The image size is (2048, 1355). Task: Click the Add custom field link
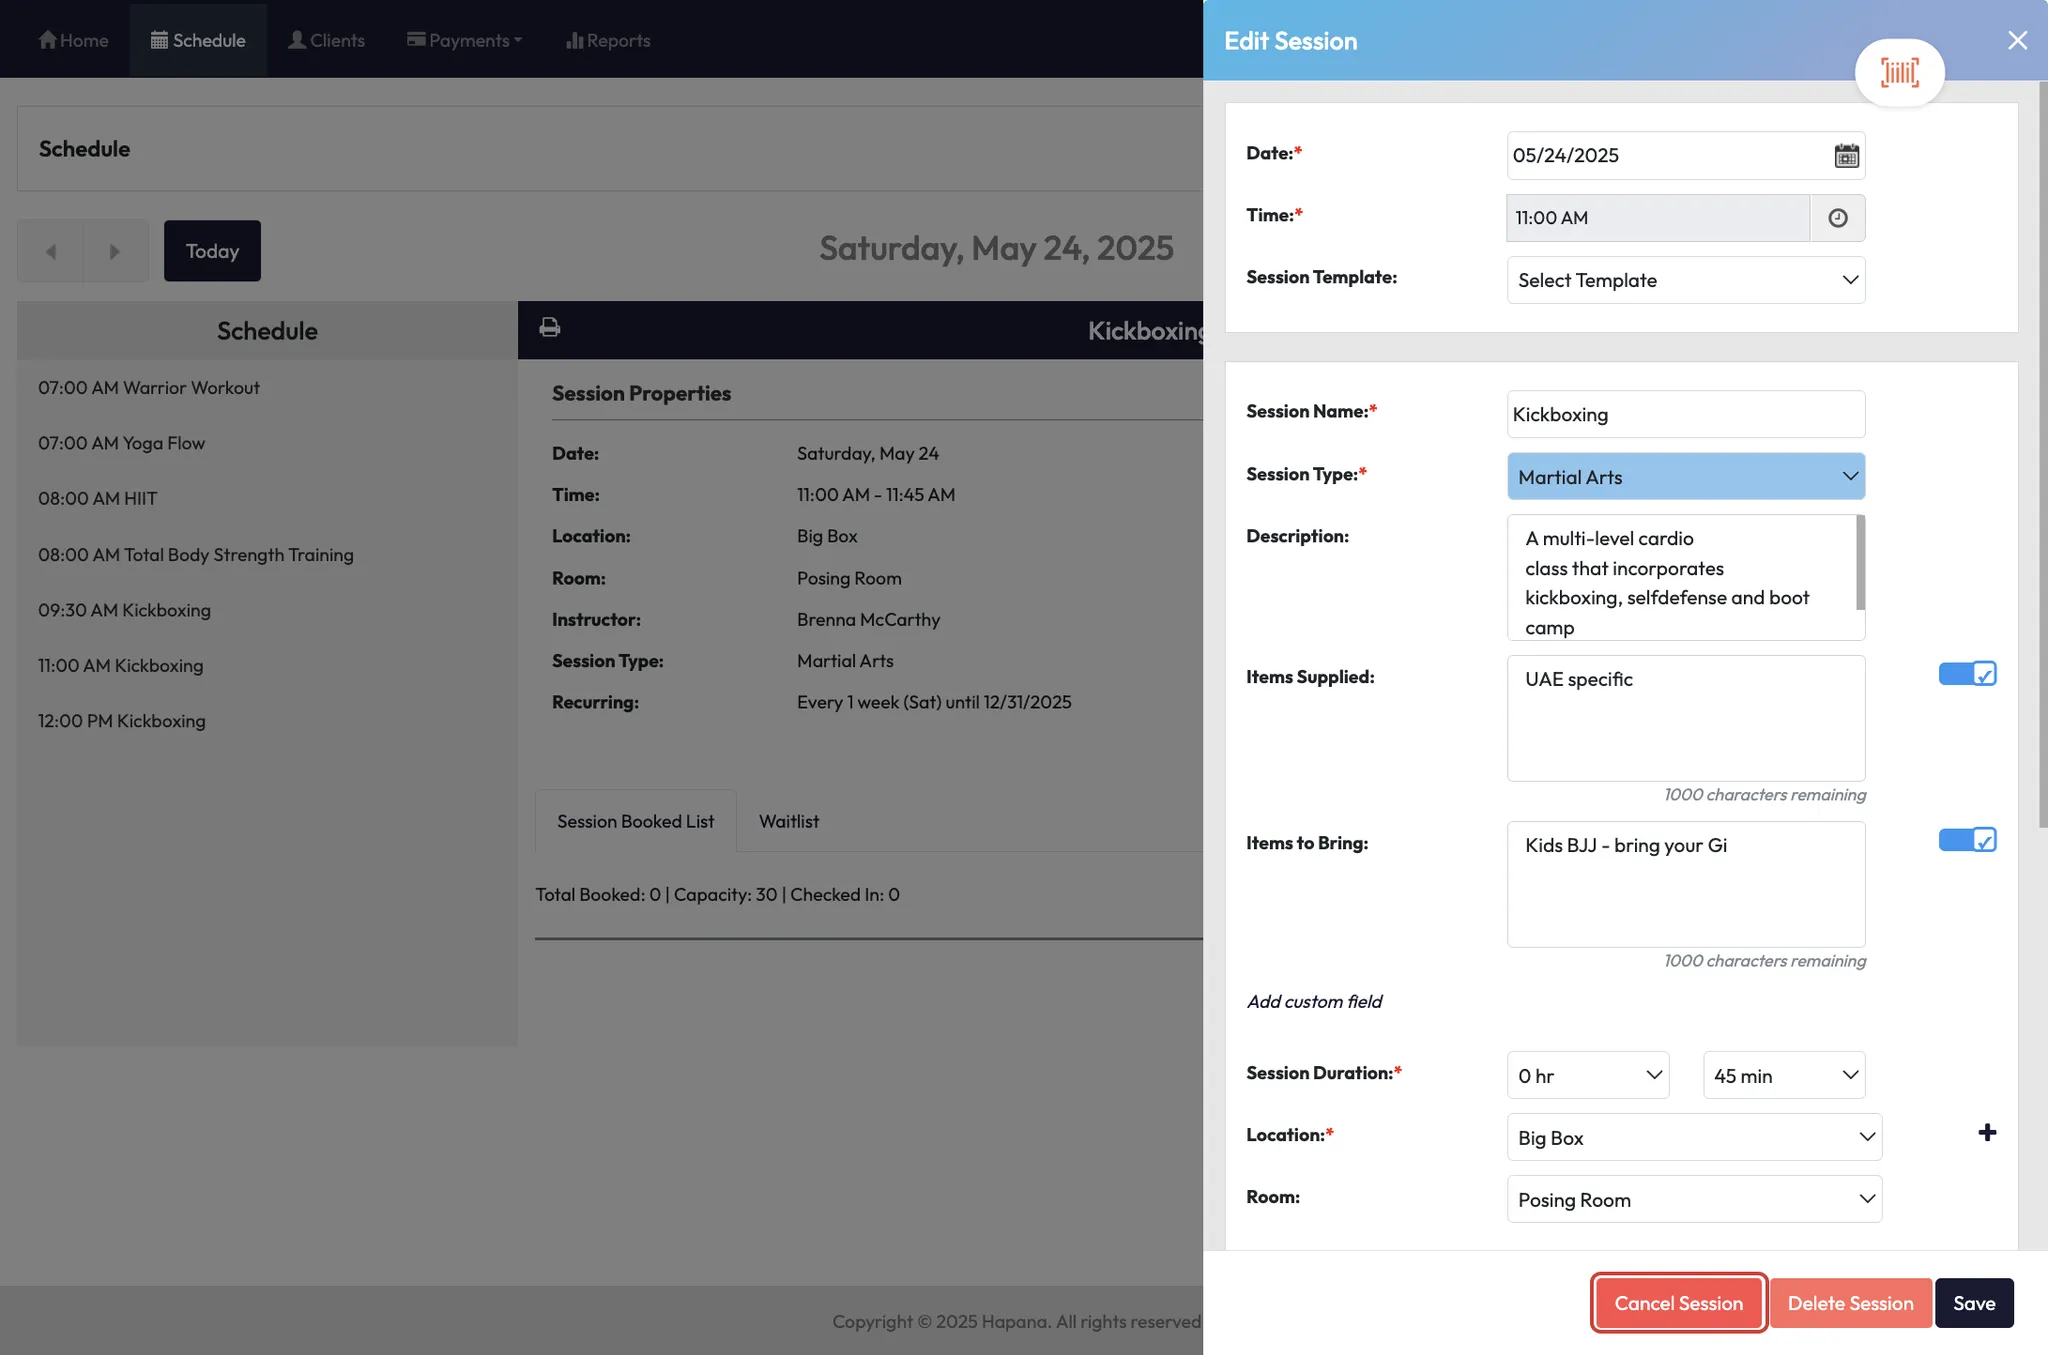(x=1314, y=1002)
